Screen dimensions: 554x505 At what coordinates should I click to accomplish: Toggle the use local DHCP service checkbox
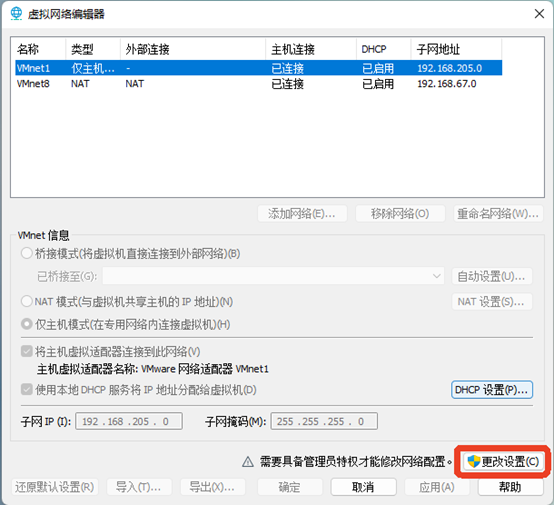[27, 389]
